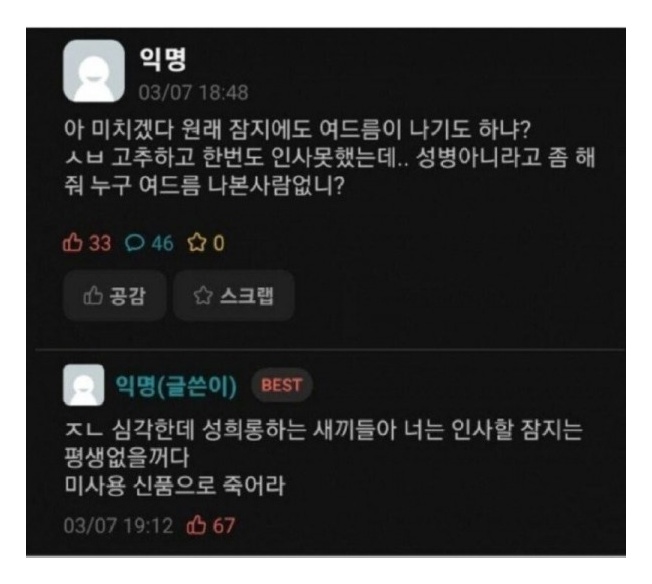Click the comment like count 67
Image resolution: width=652 pixels, height=584 pixels.
pyautogui.click(x=224, y=526)
